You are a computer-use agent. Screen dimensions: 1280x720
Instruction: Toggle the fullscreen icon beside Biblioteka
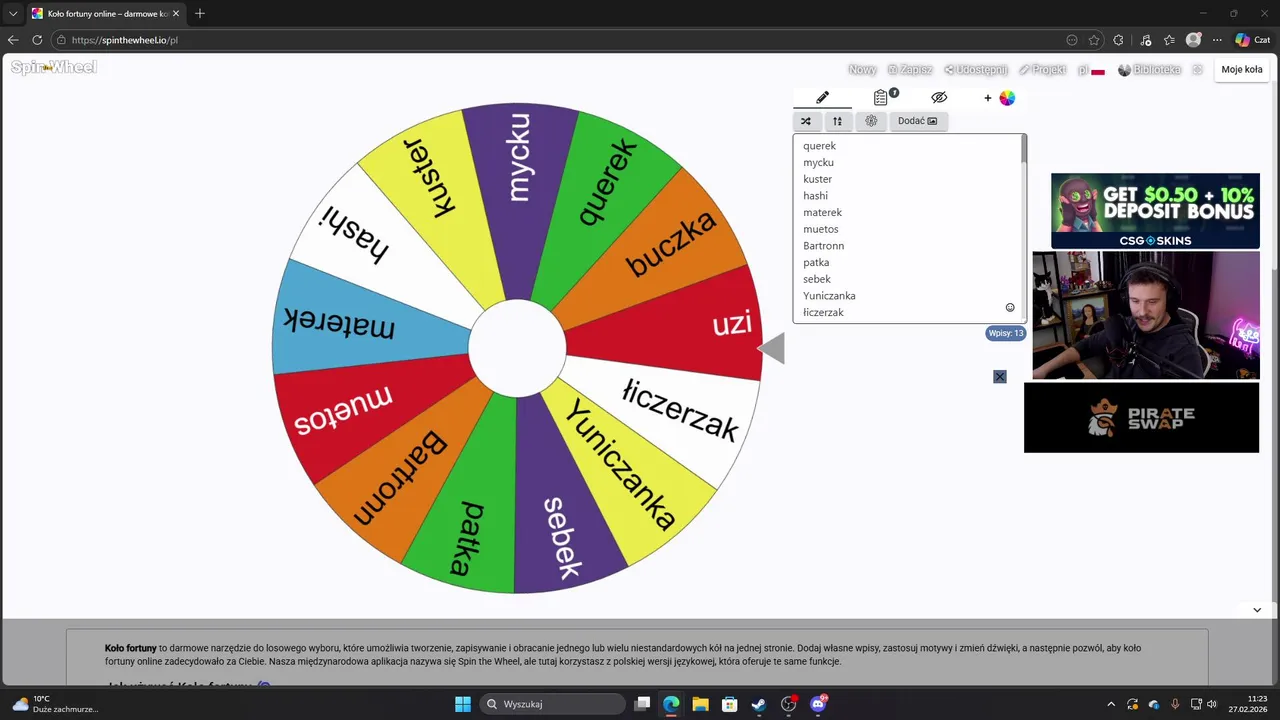[1197, 70]
